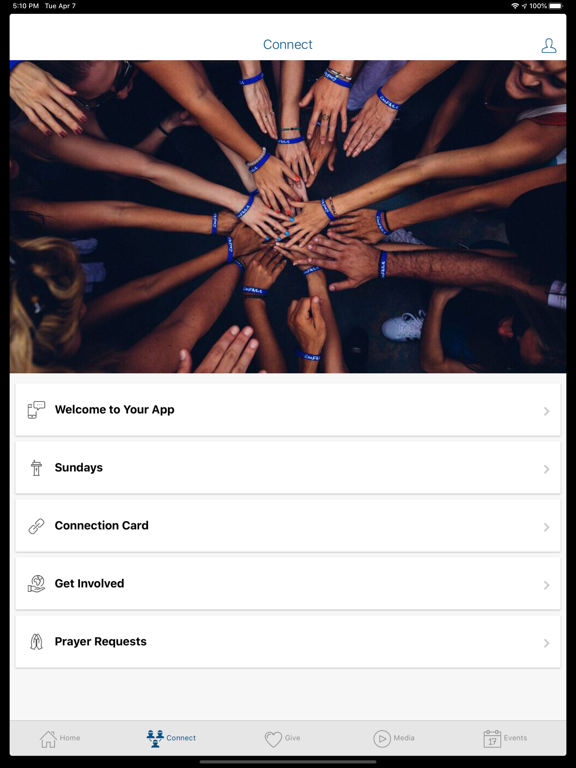Tap the pulpit icon next to Sundays
The width and height of the screenshot is (576, 768).
(x=36, y=468)
